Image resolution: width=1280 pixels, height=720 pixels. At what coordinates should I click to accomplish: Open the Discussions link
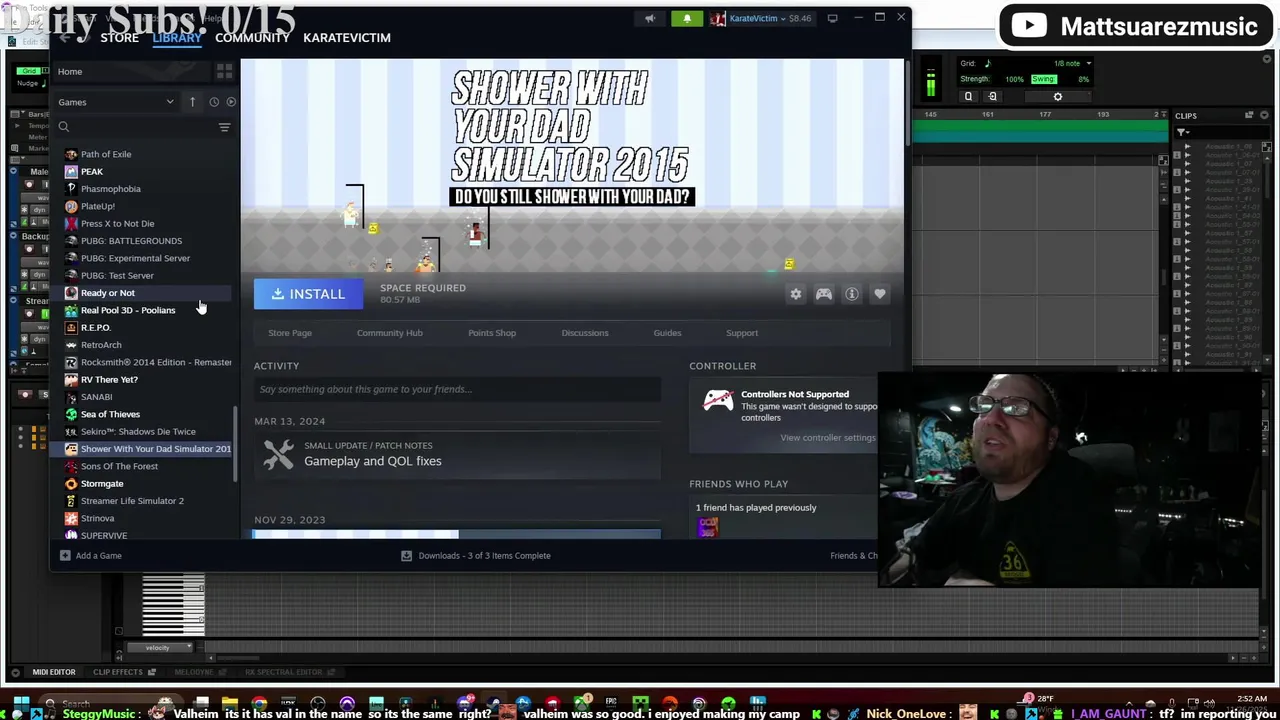pyautogui.click(x=585, y=333)
